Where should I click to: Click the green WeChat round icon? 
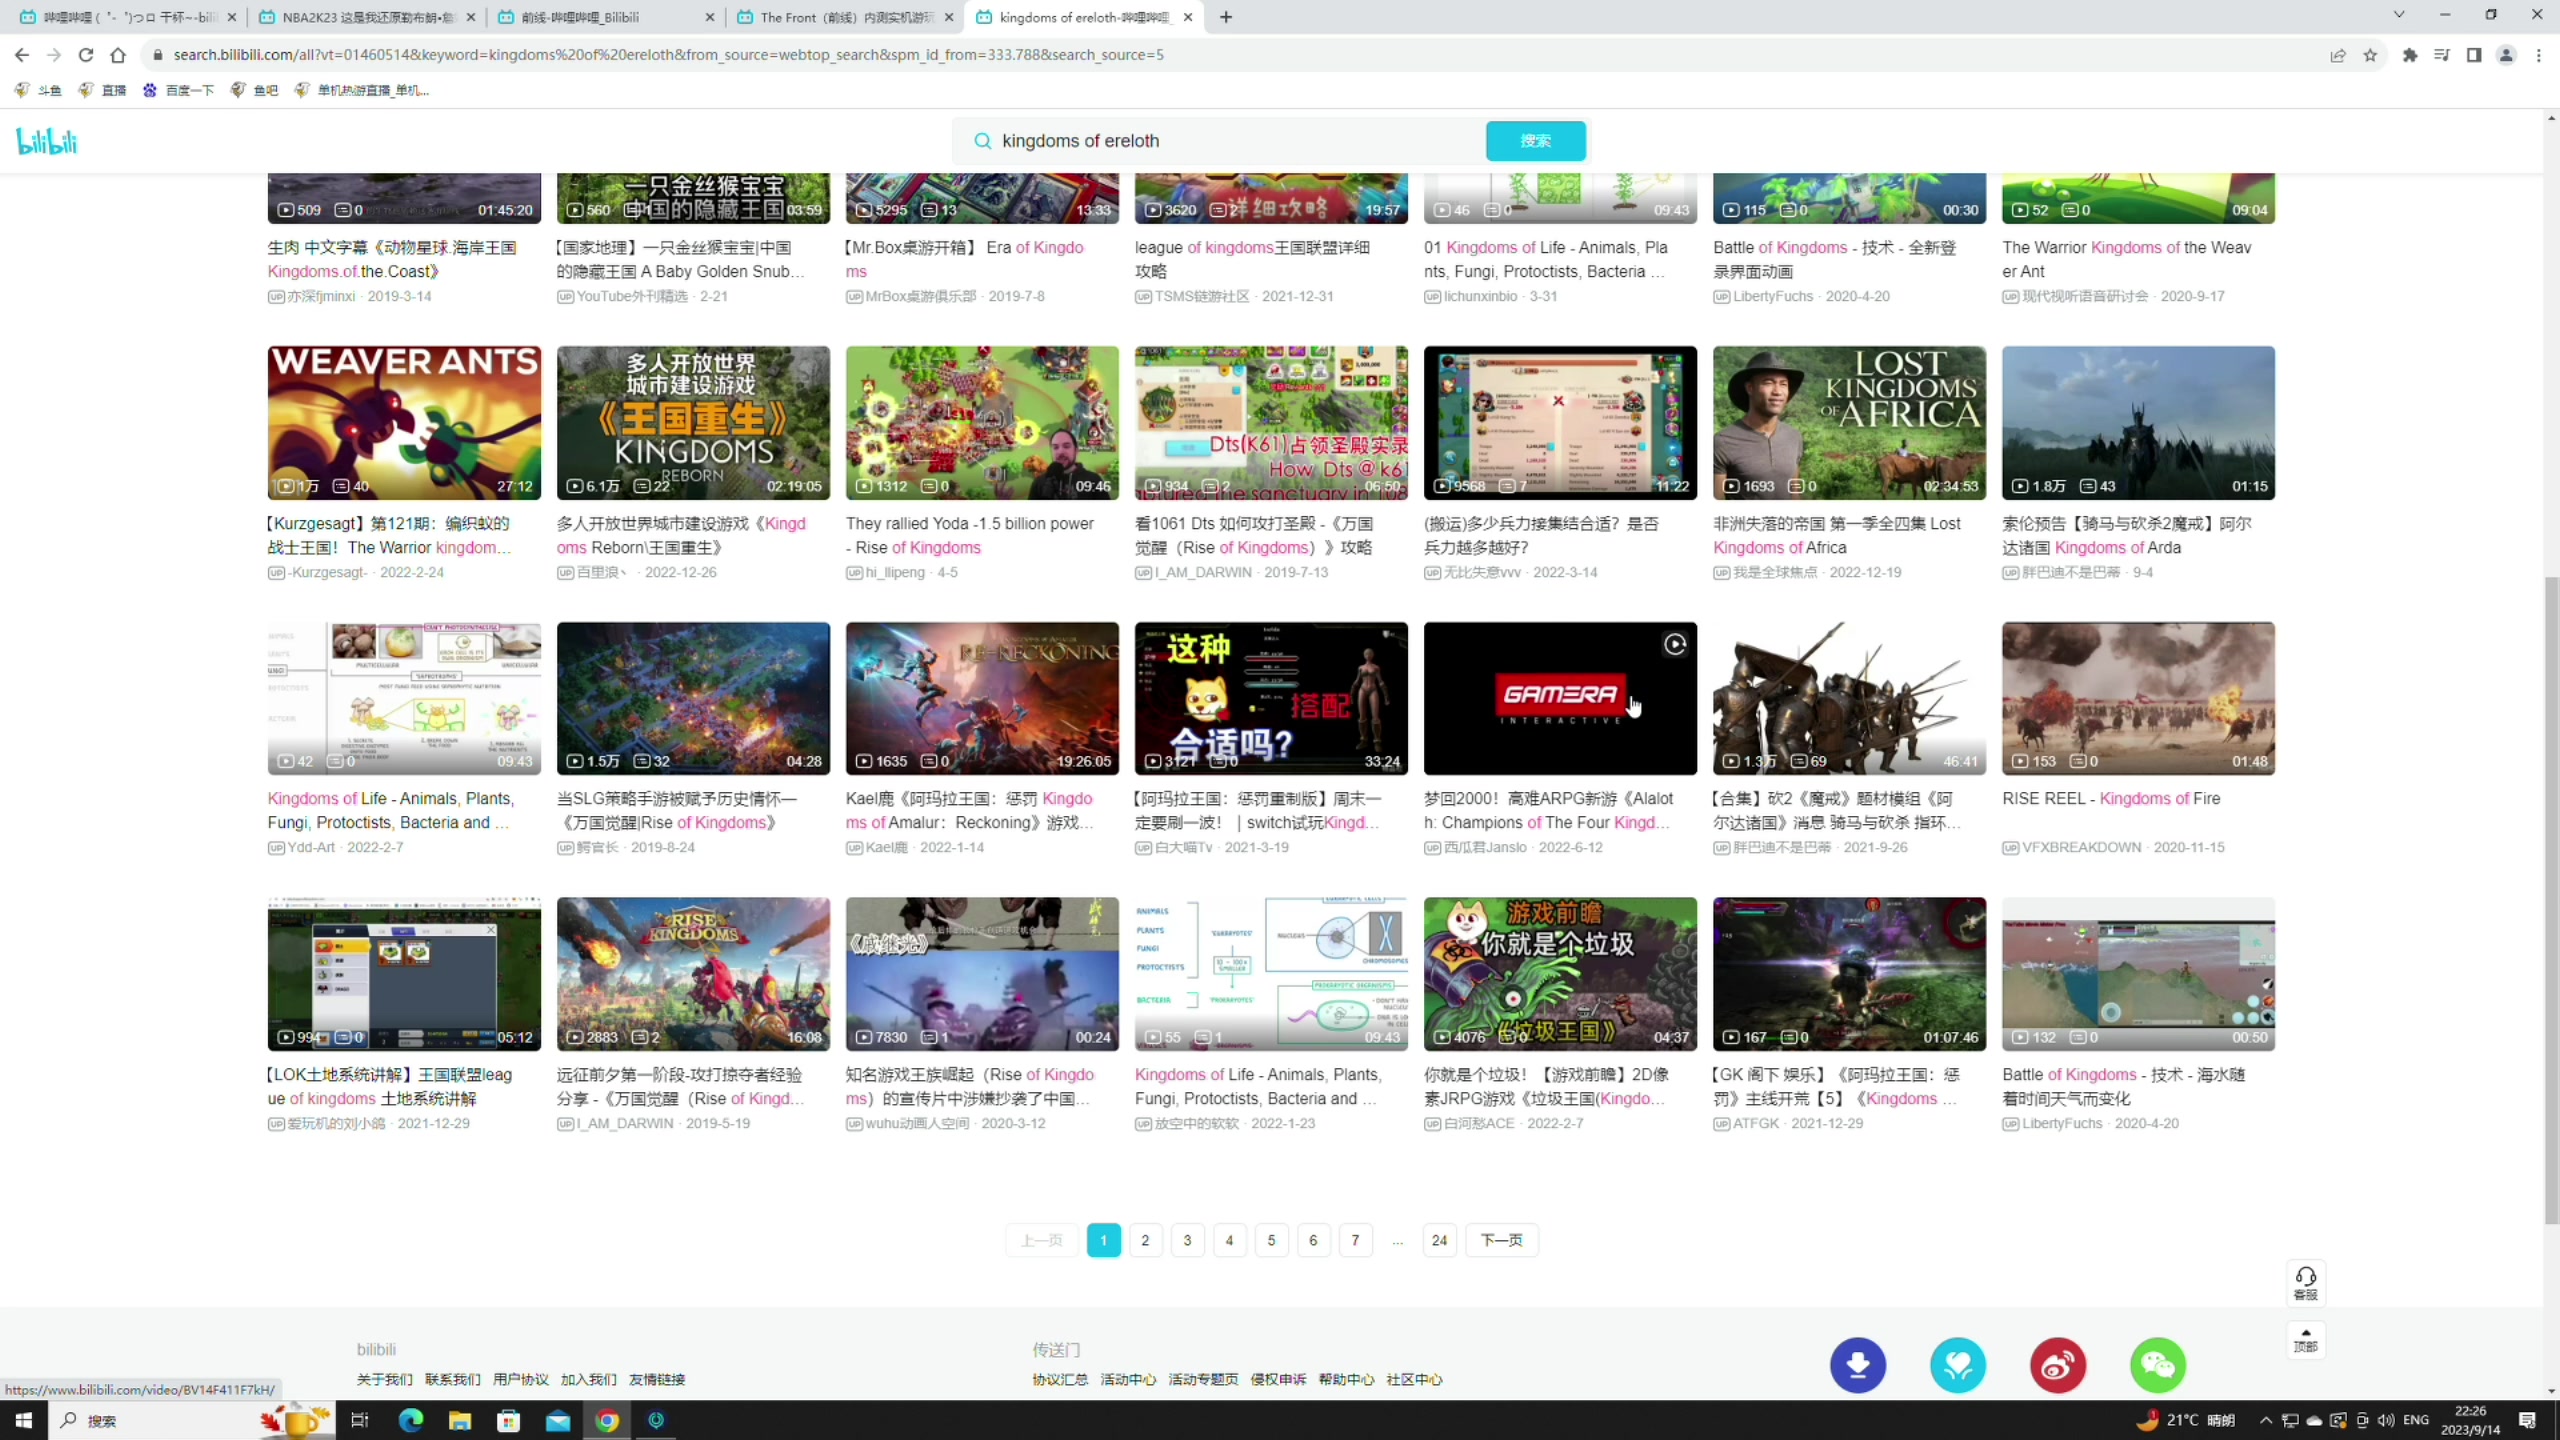(x=2158, y=1365)
